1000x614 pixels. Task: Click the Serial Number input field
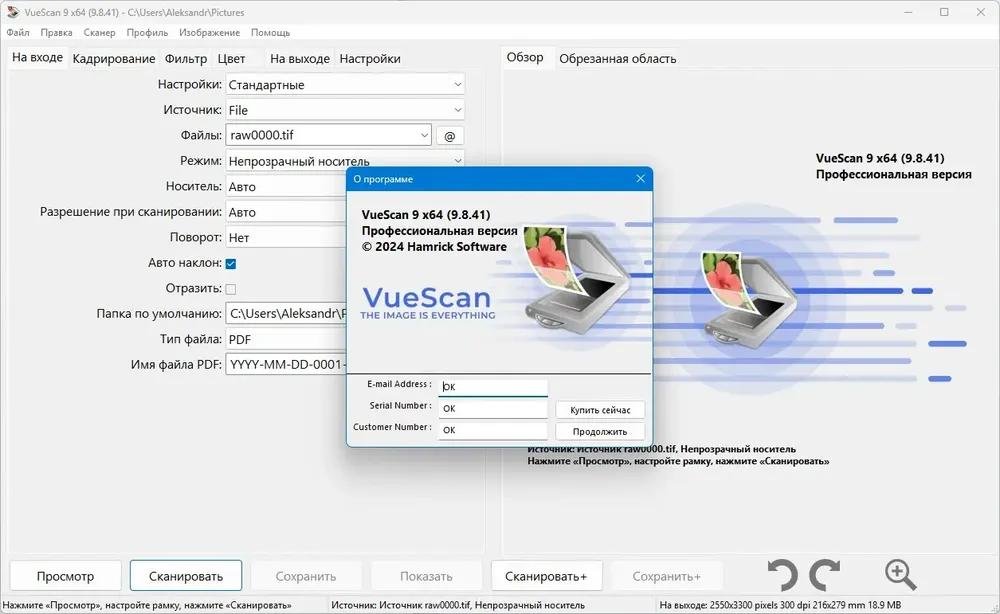click(x=492, y=409)
